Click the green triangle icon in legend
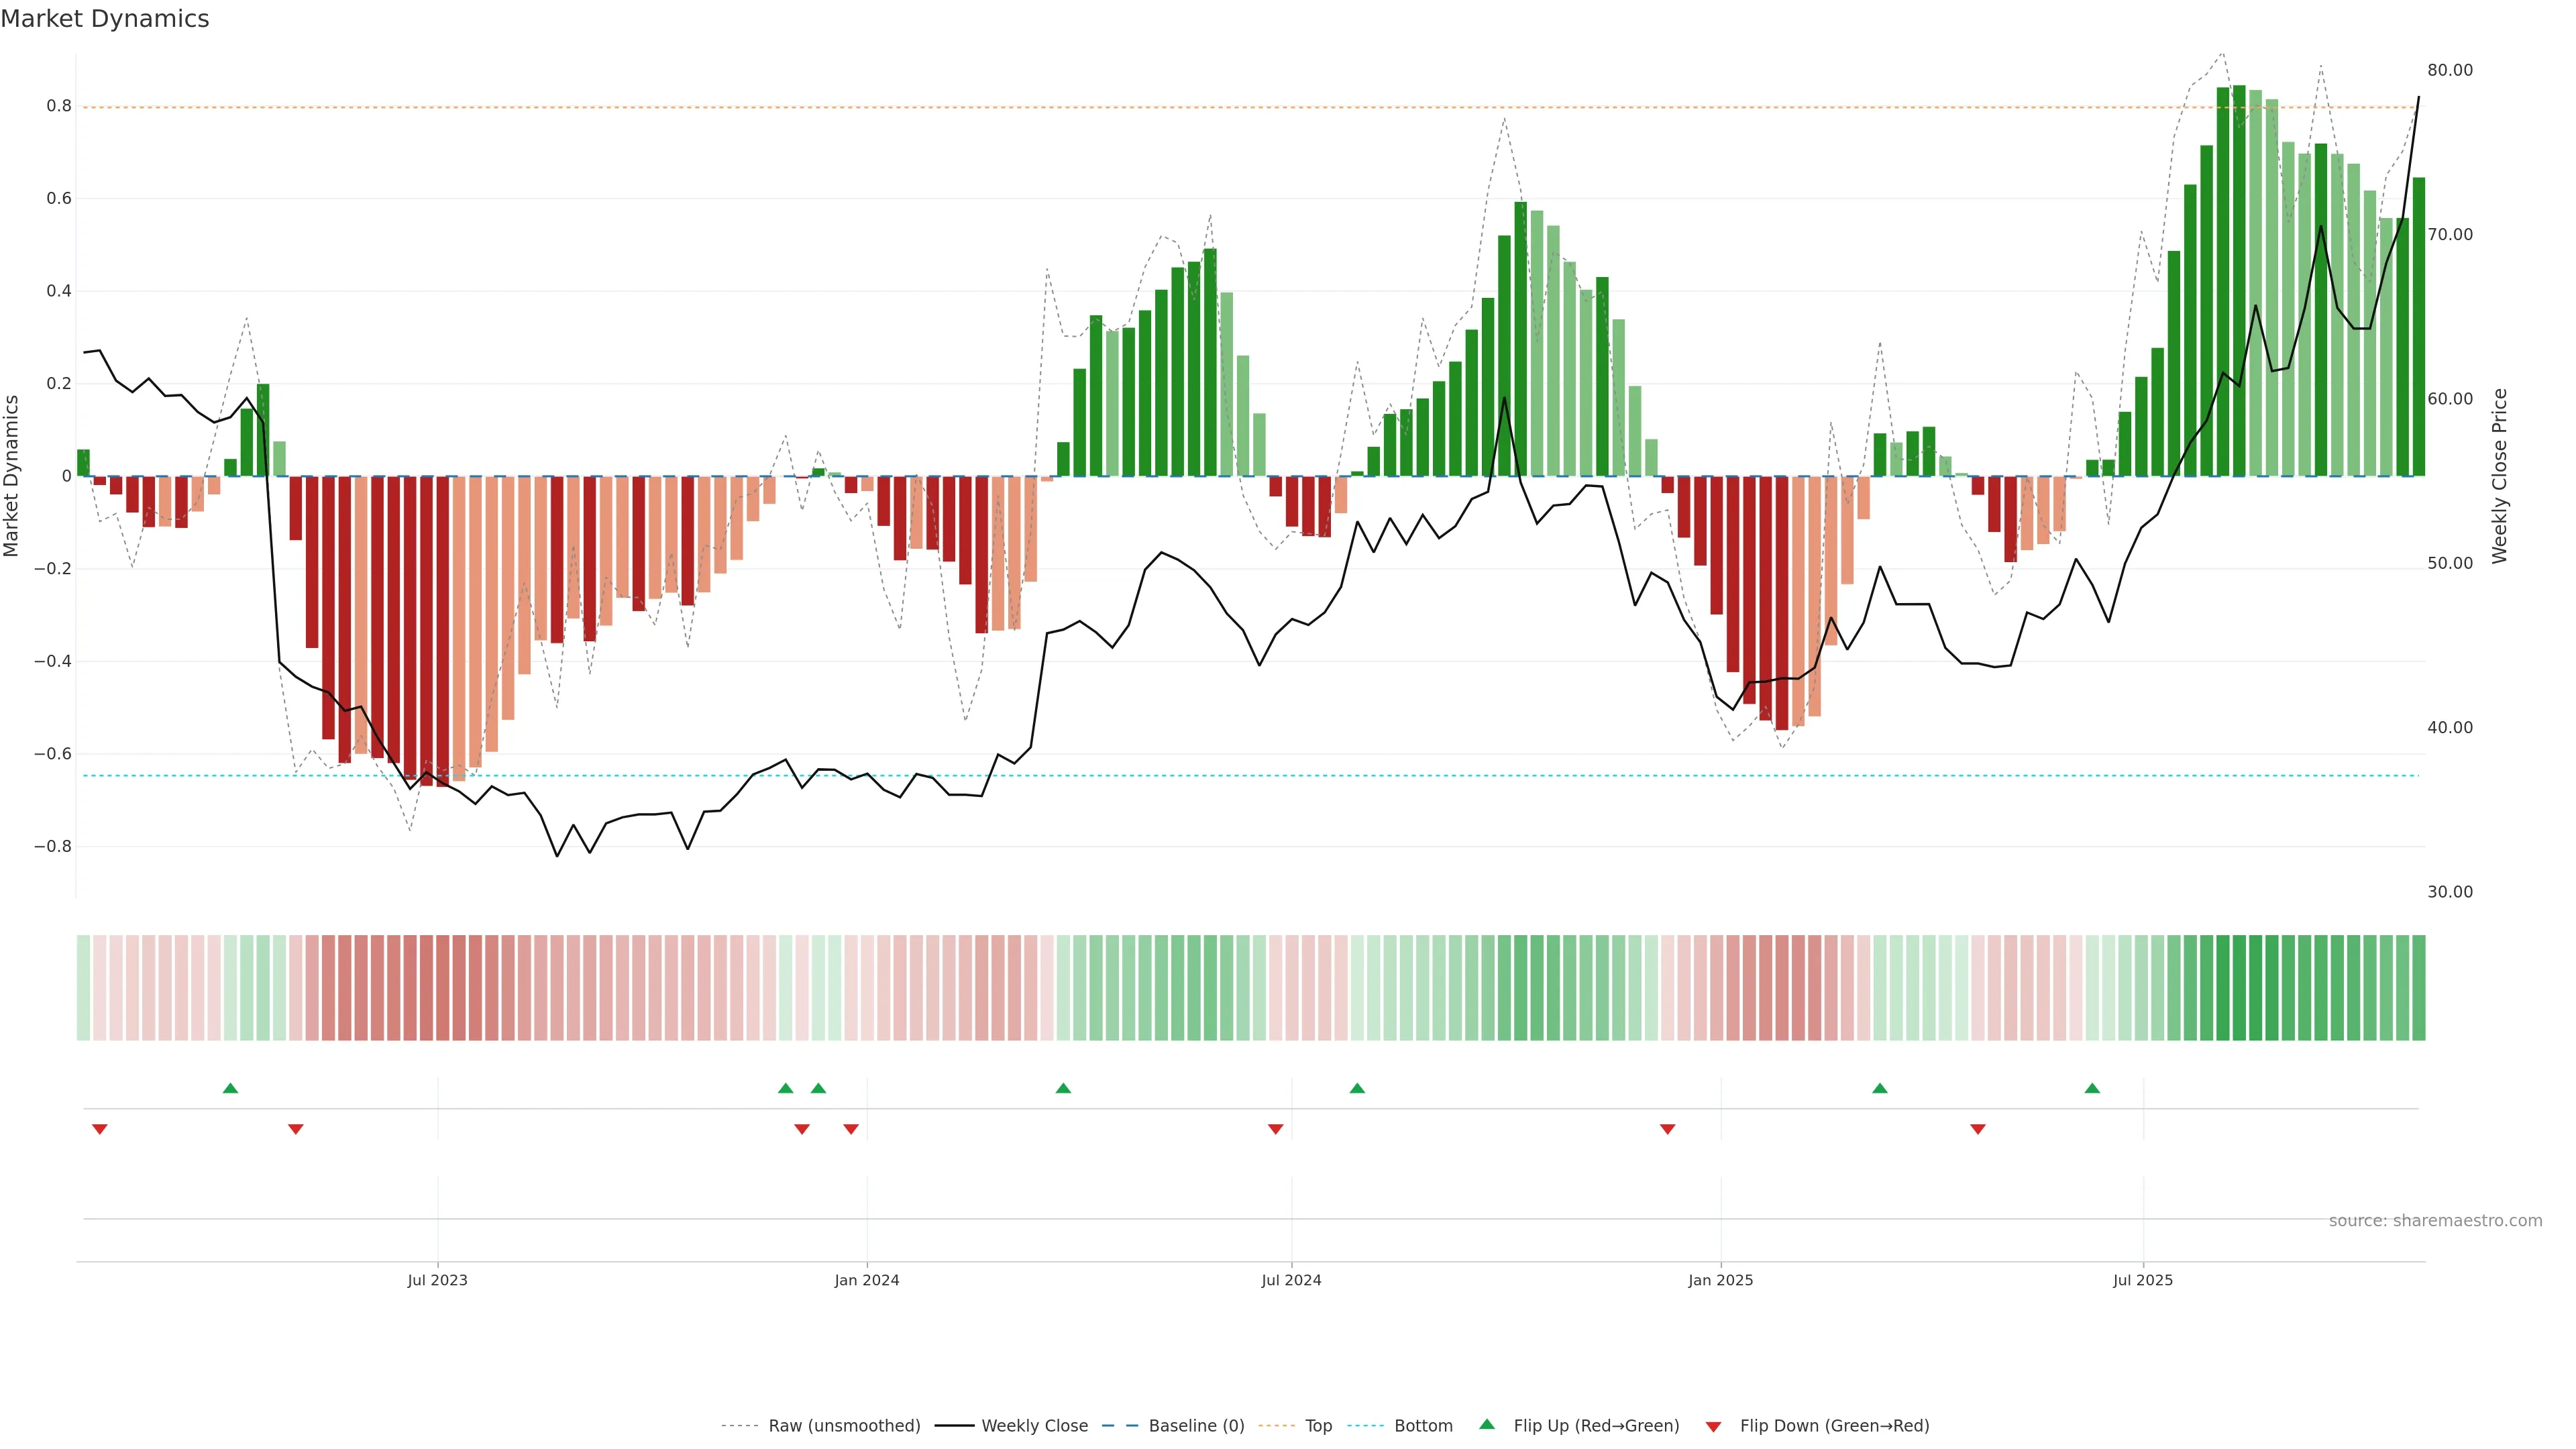2576x1449 pixels. point(1487,1424)
